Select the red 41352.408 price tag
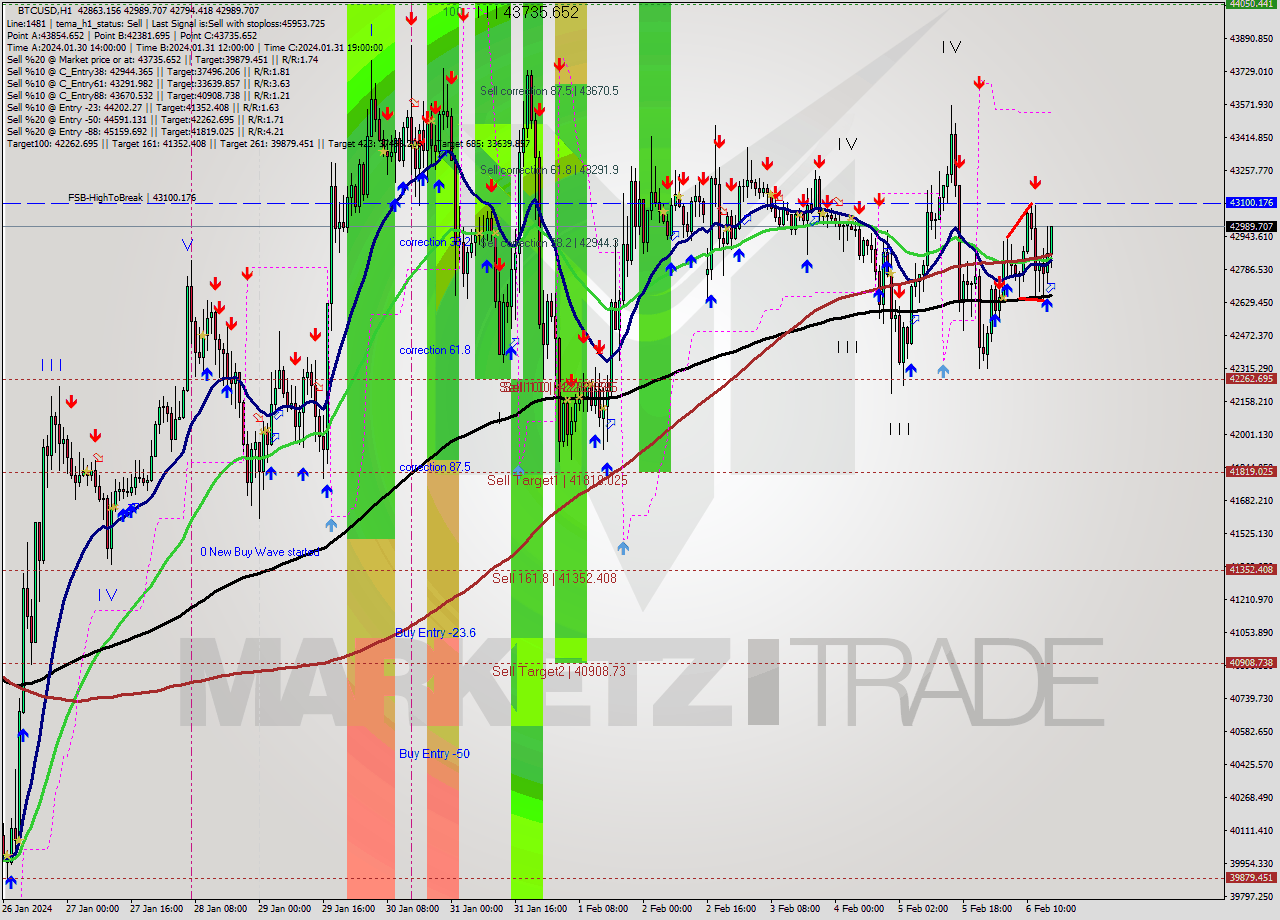This screenshot has height=920, width=1280. (x=1252, y=569)
